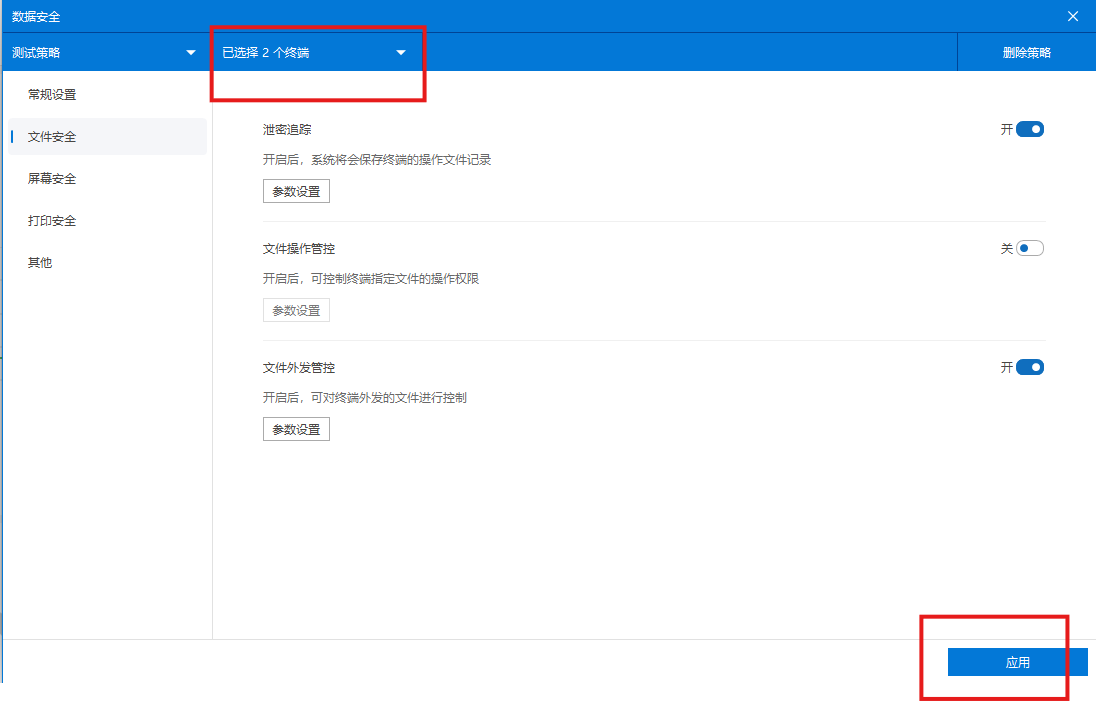This screenshot has height=701, width=1096.
Task: Open the dropdown arrow next to 测试策略
Action: [190, 52]
